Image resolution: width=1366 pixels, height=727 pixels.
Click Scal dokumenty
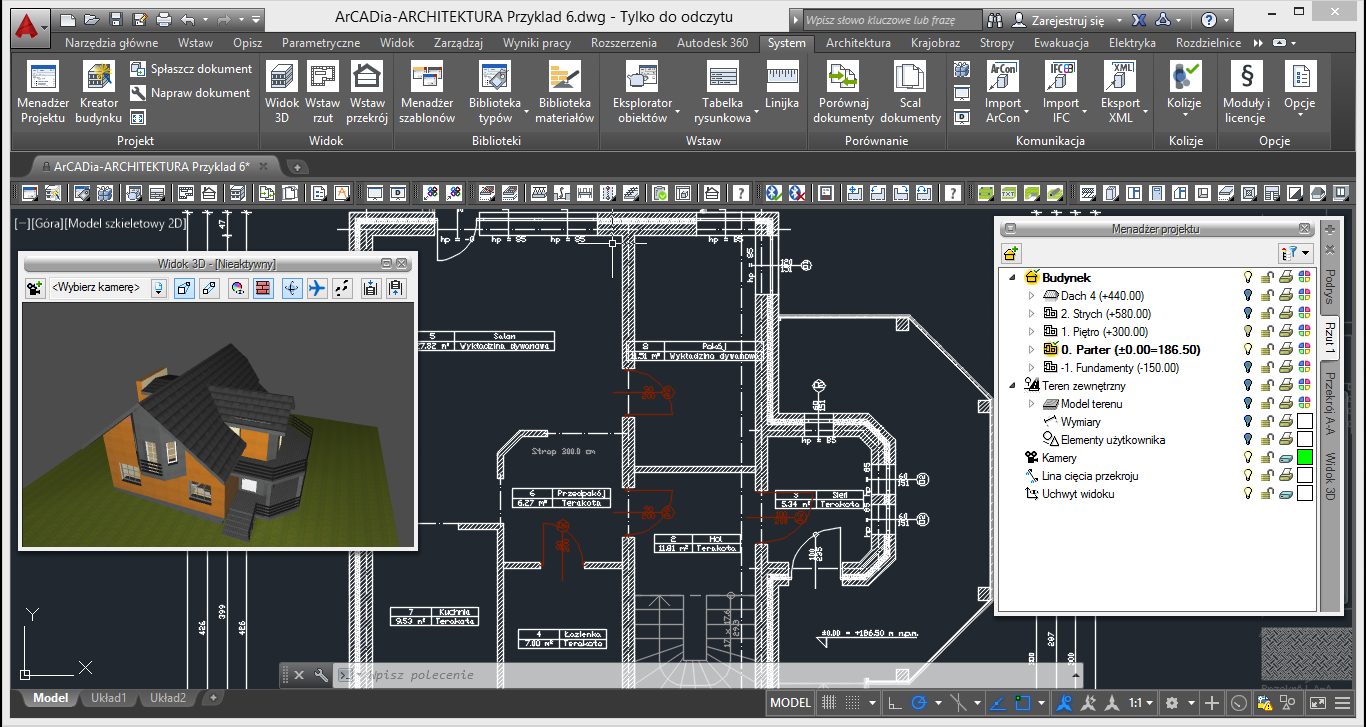pos(910,92)
